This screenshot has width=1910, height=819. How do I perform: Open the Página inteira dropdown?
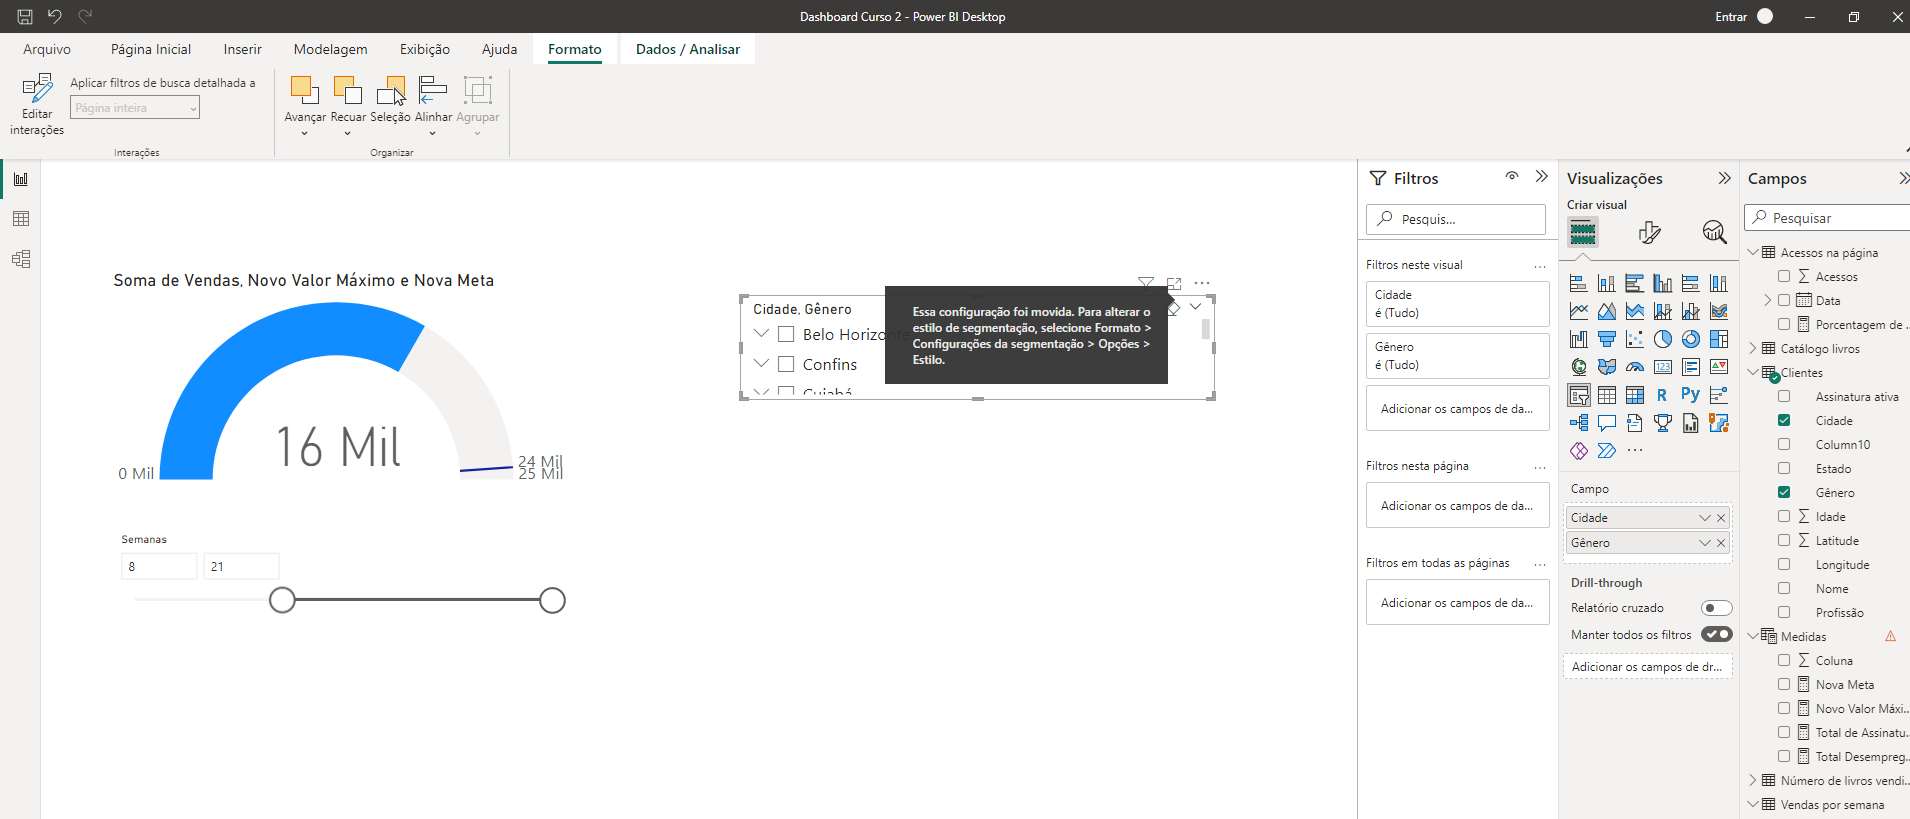135,108
